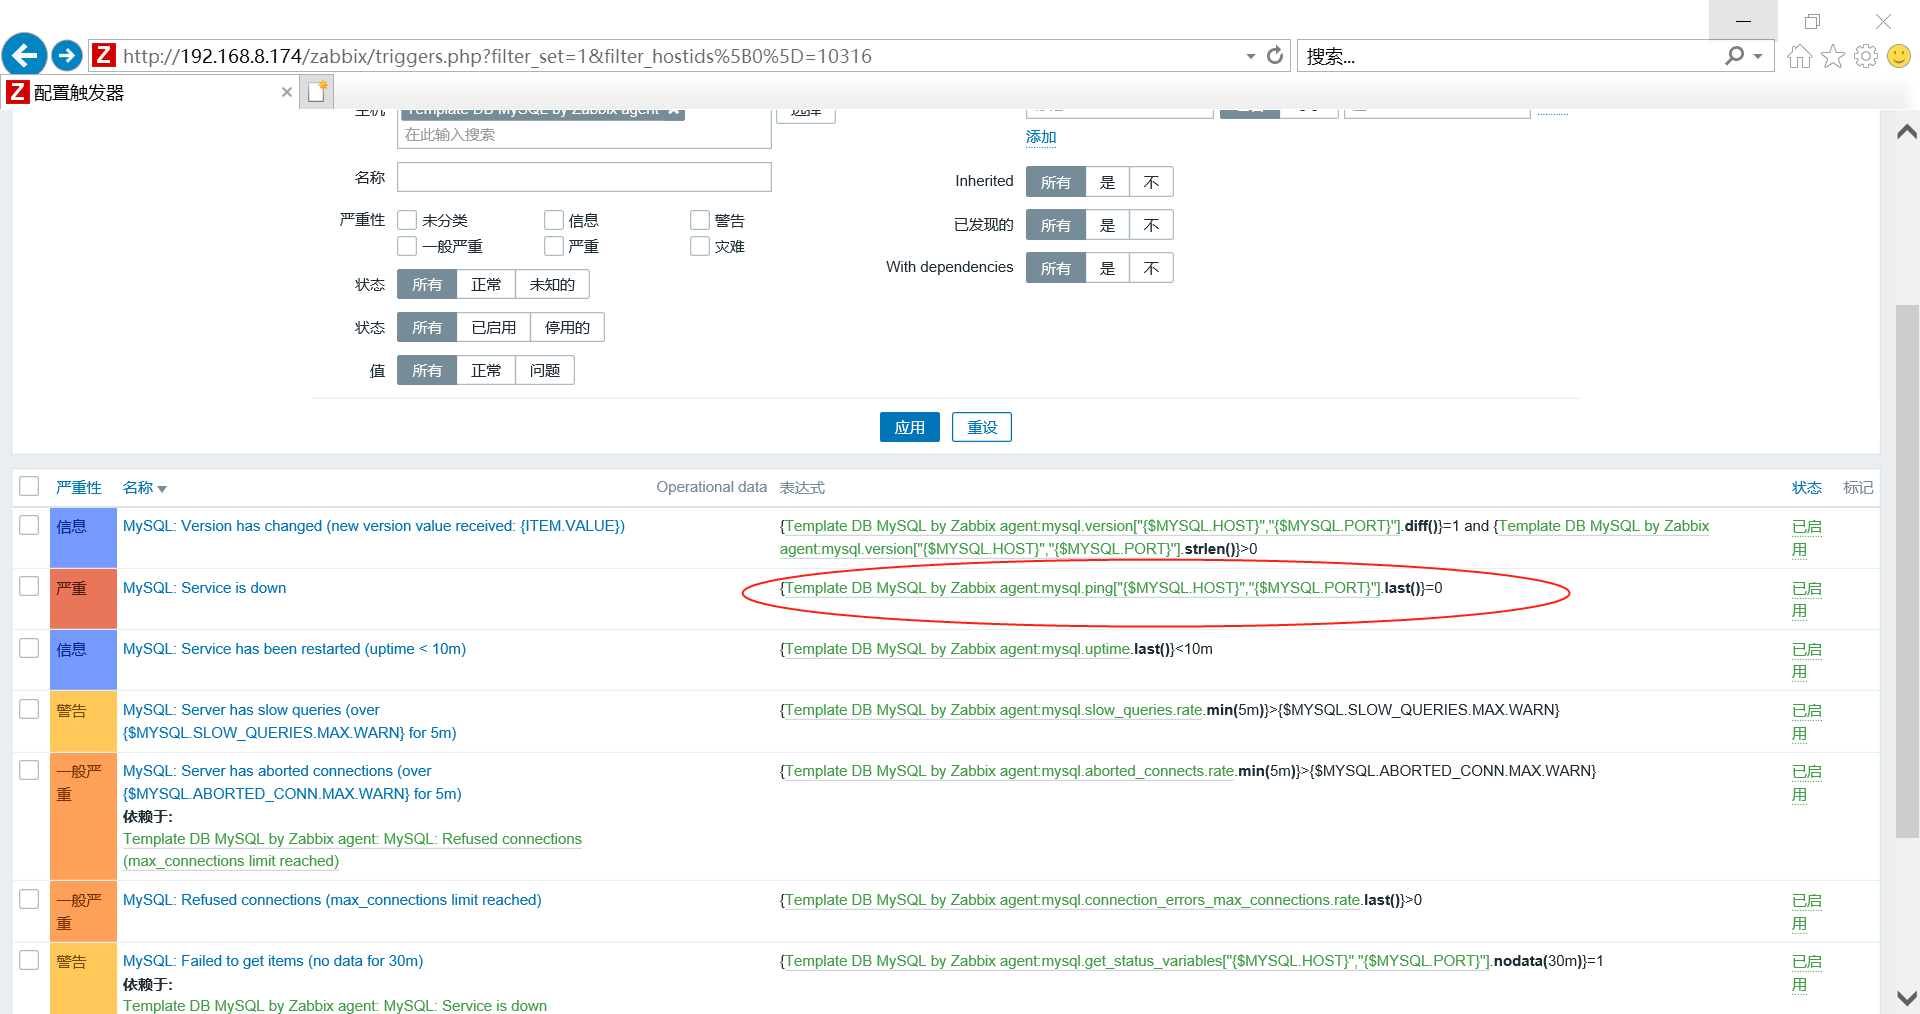Viewport: 1920px width, 1014px height.
Task: Check the 灾难 severity checkbox
Action: pyautogui.click(x=700, y=246)
